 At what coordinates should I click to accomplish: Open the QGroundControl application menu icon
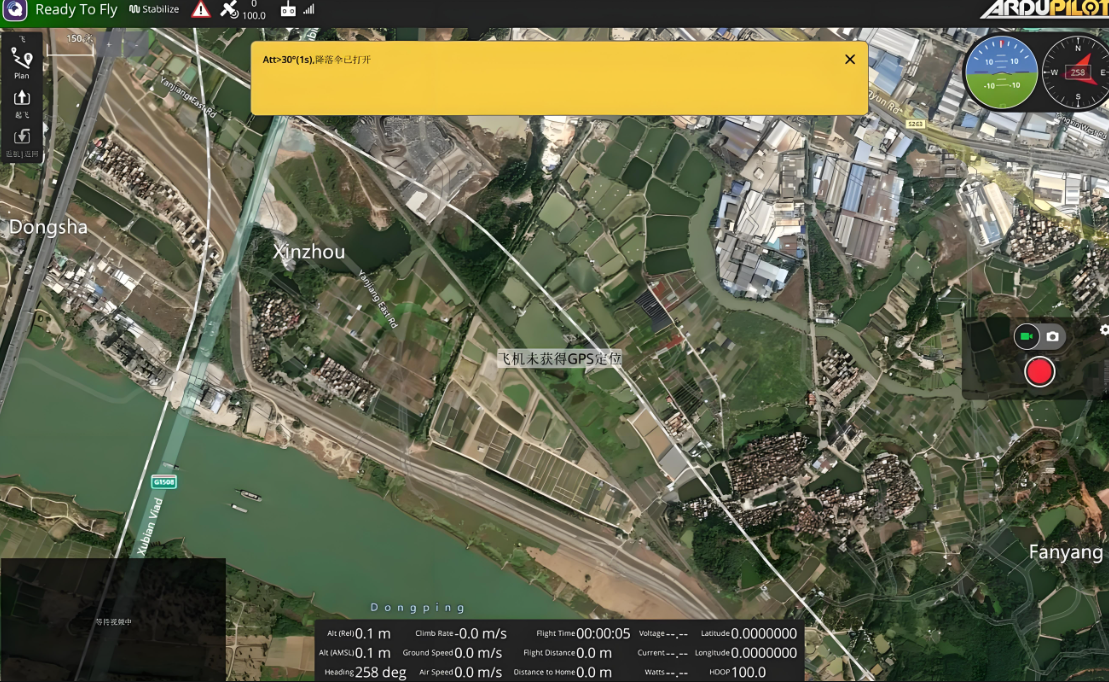click(14, 10)
